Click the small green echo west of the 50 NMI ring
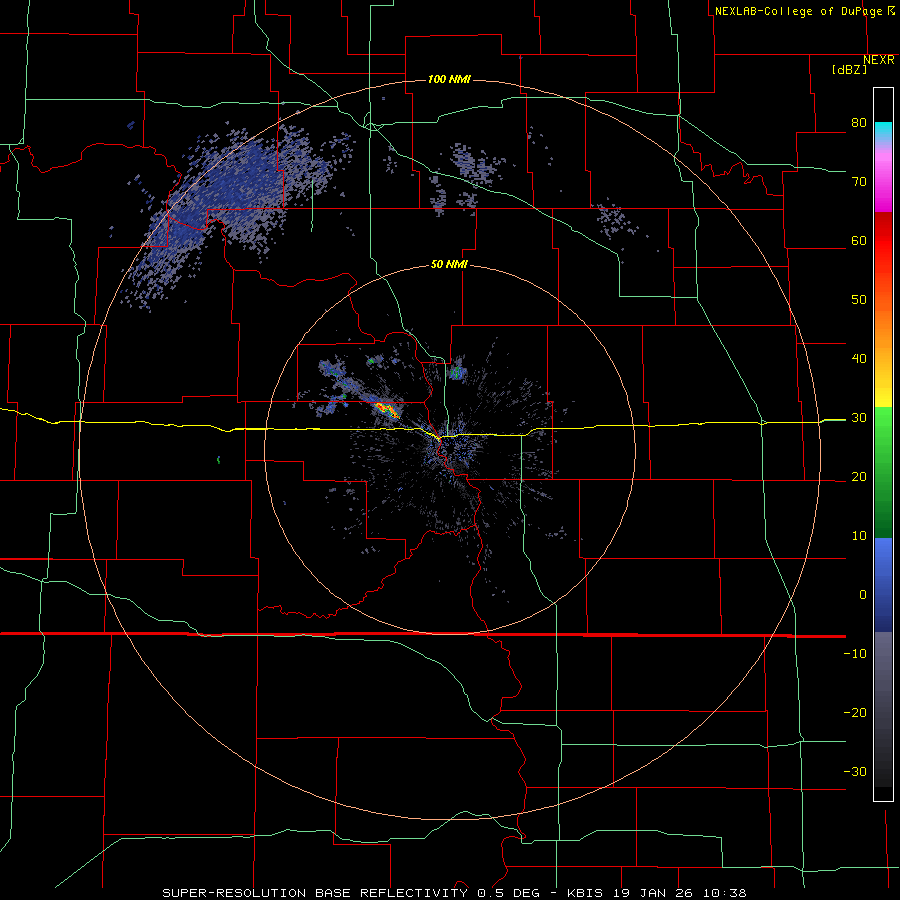Image resolution: width=900 pixels, height=900 pixels. 219,460
